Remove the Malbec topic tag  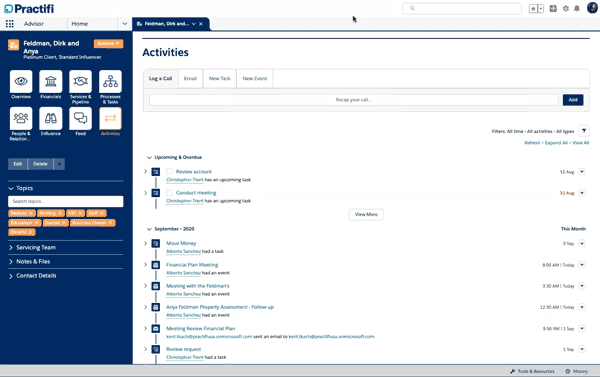point(31,213)
